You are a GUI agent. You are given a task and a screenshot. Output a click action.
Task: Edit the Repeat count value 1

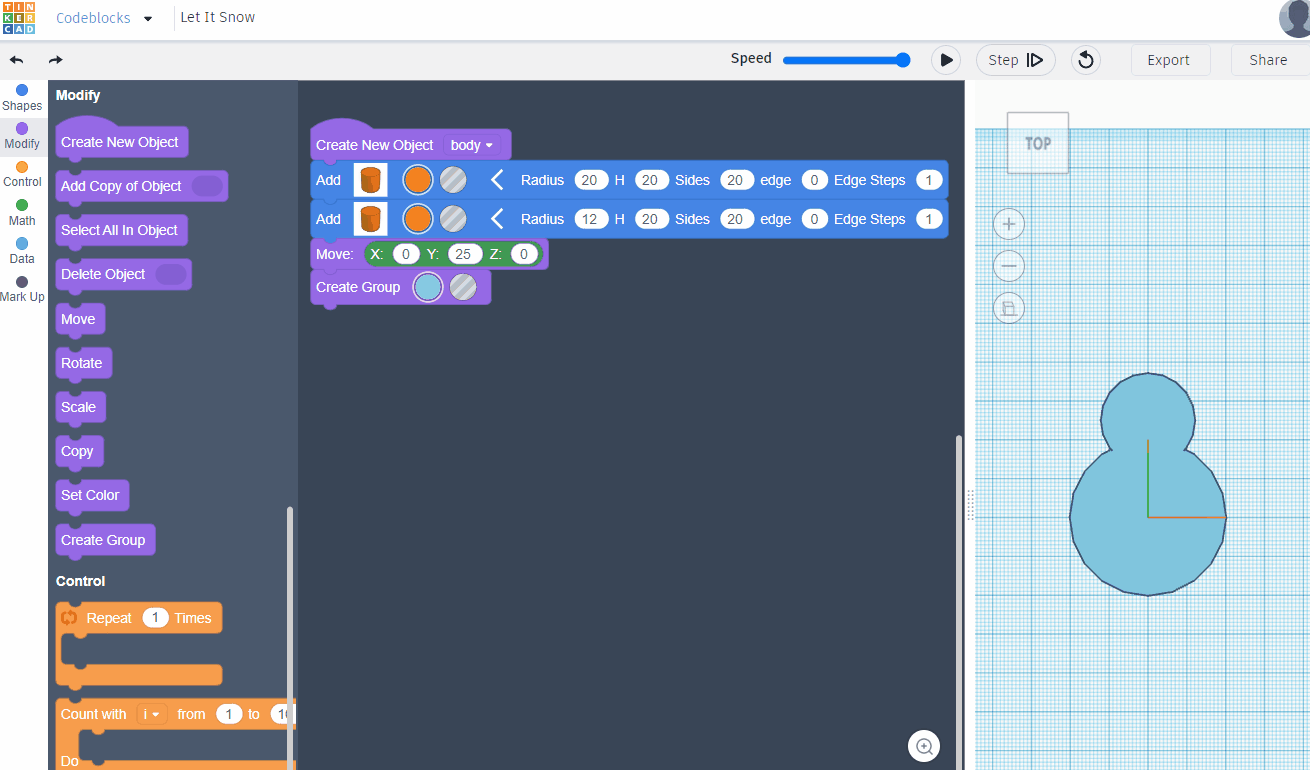155,618
